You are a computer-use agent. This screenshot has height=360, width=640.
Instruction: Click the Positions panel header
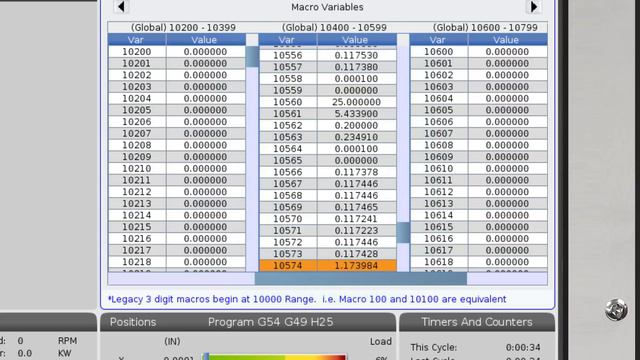133,322
